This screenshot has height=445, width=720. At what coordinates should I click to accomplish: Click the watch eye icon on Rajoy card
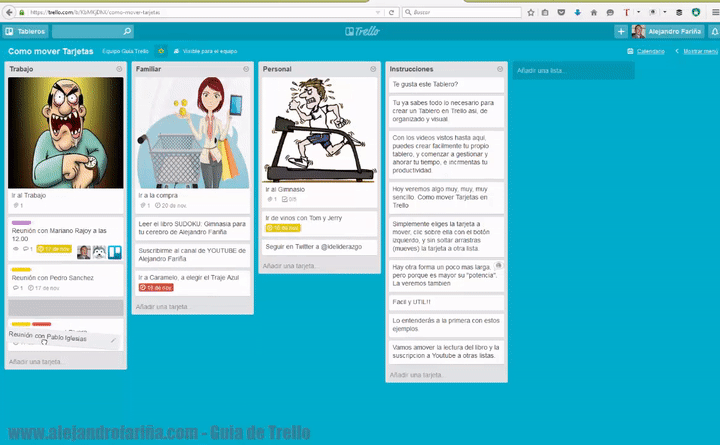[x=16, y=249]
